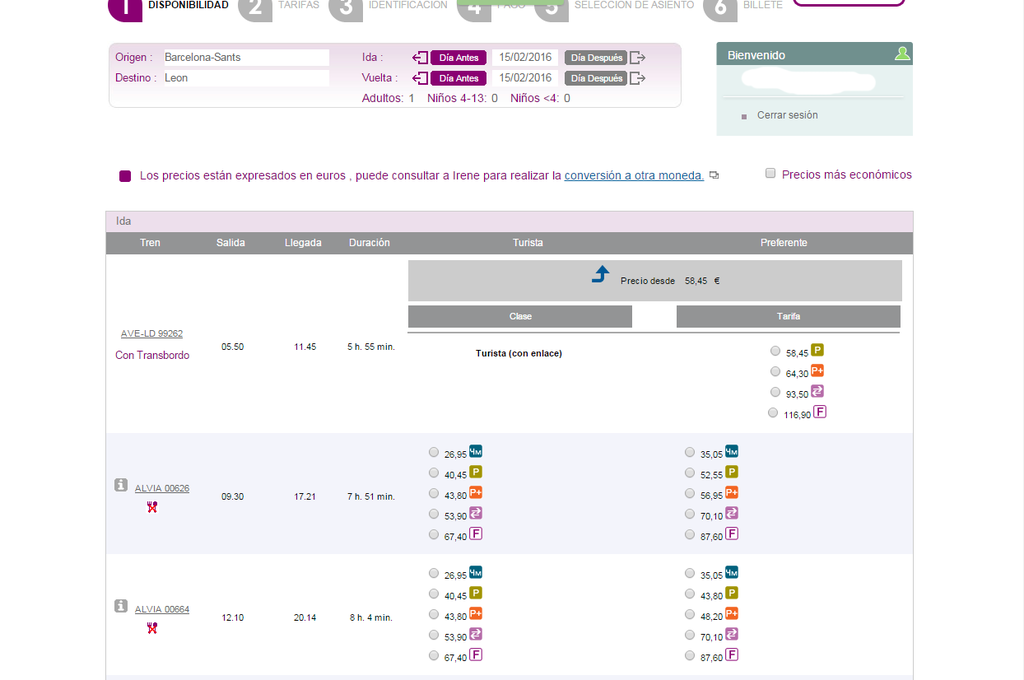This screenshot has width=1024, height=680.
Task: Click the P+ fare icon next to 64,30
Action: 817,370
